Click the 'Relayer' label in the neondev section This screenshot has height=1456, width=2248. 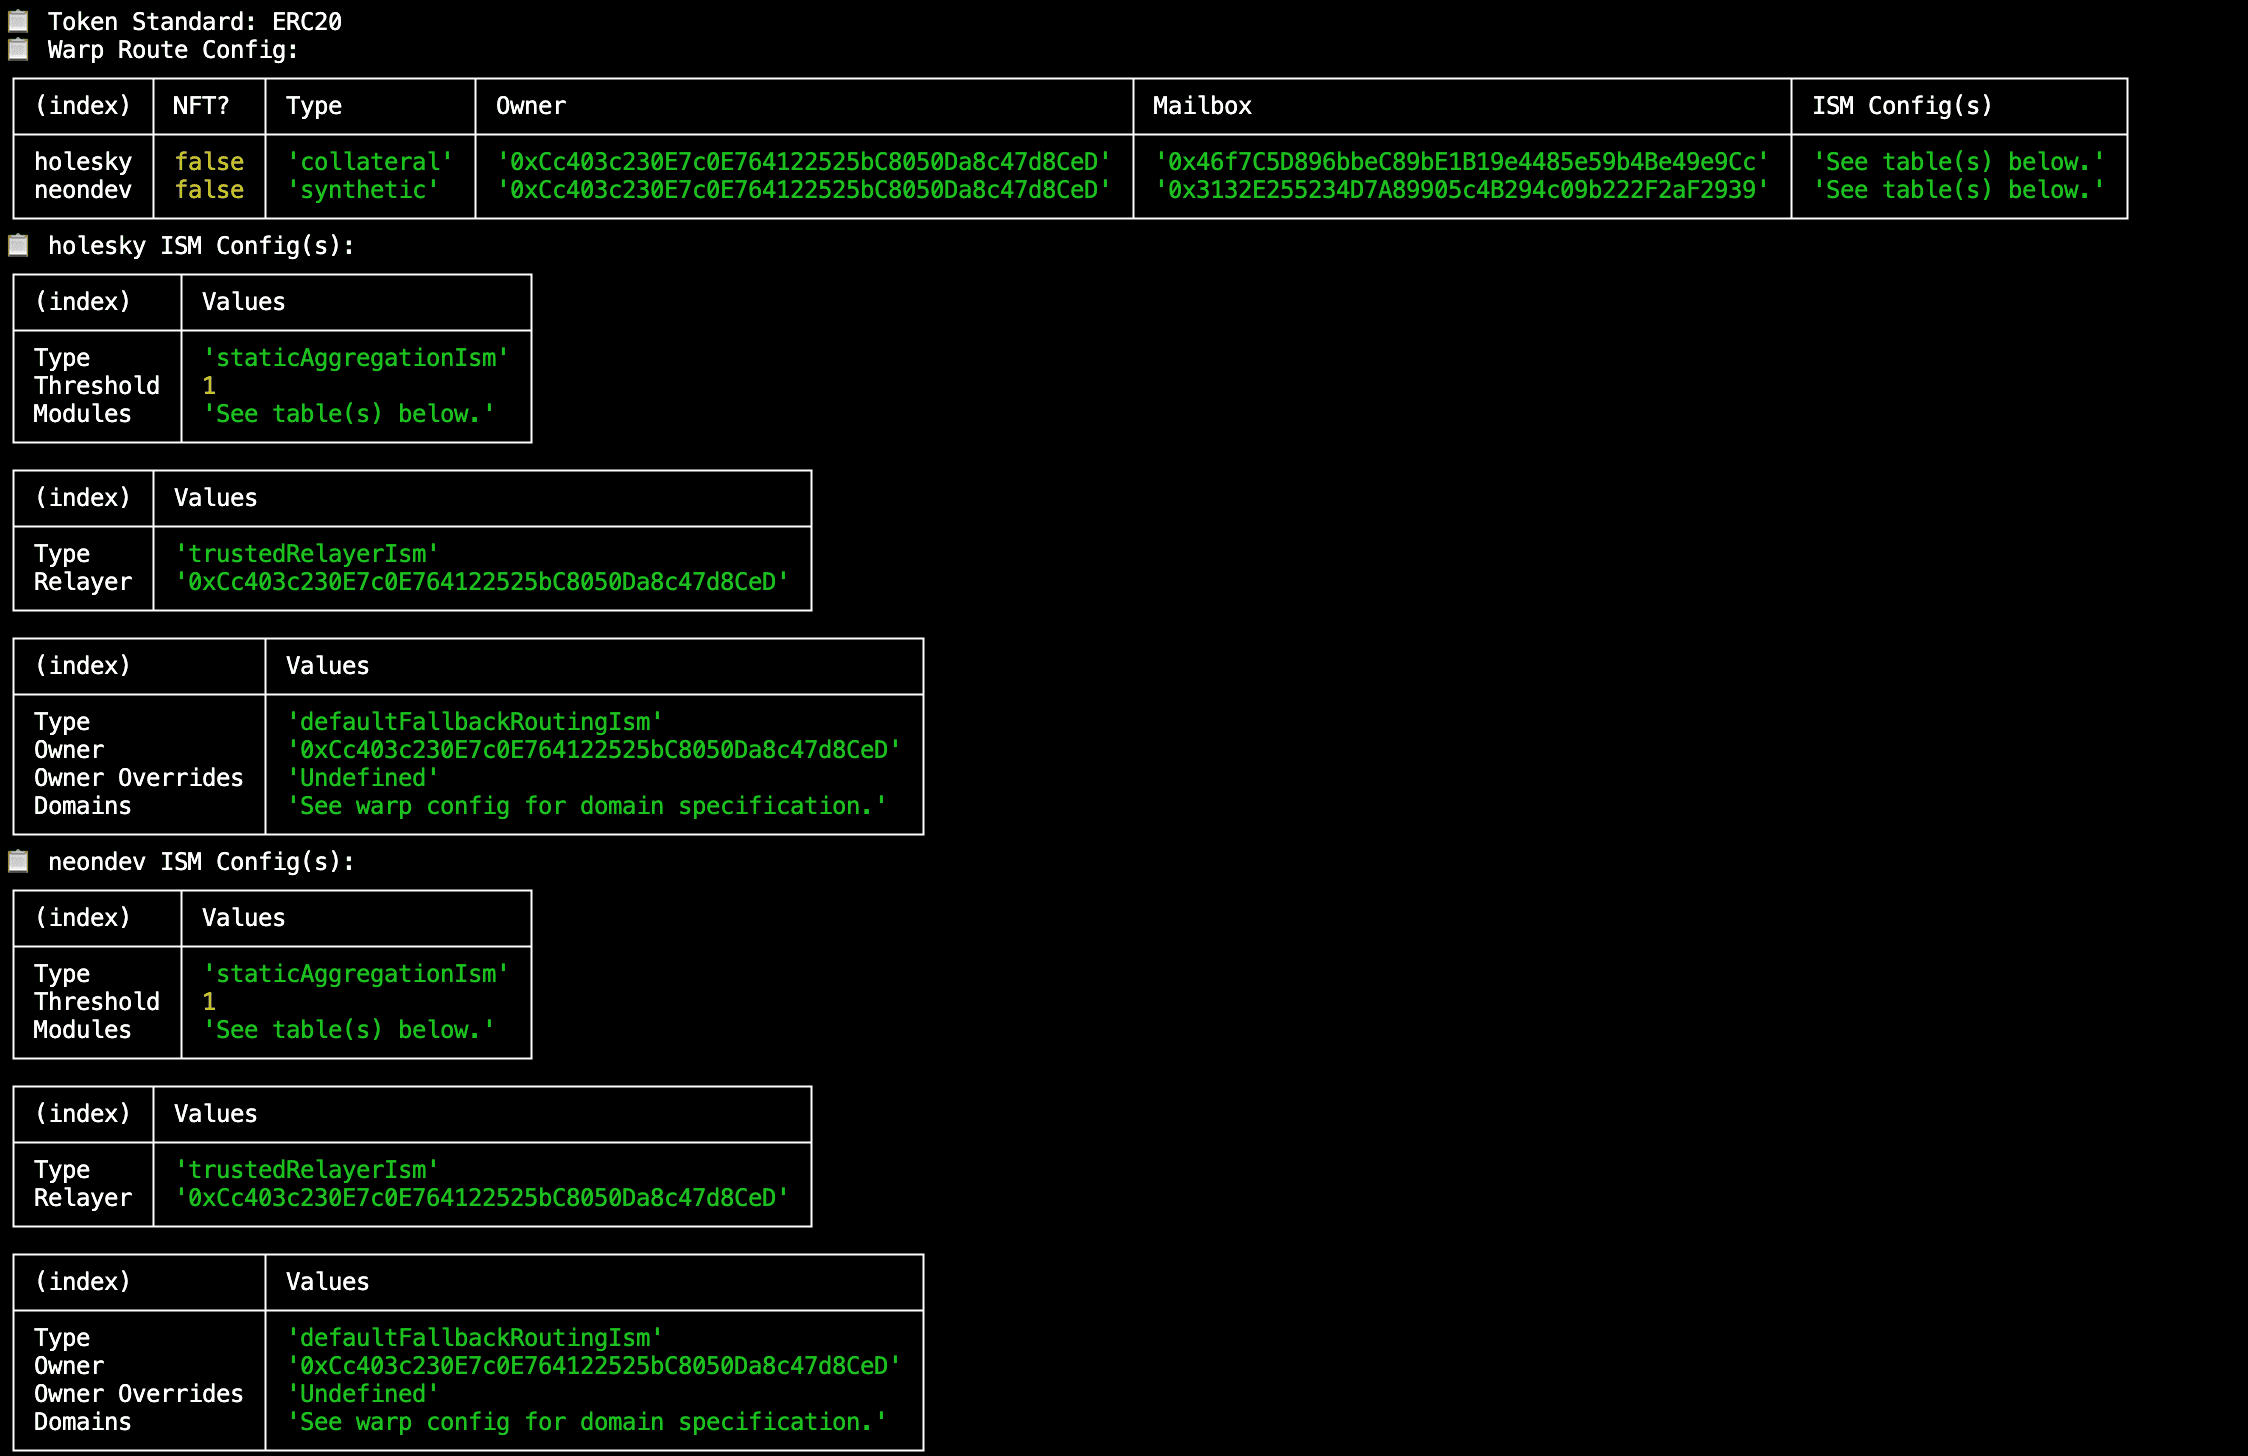[83, 1198]
